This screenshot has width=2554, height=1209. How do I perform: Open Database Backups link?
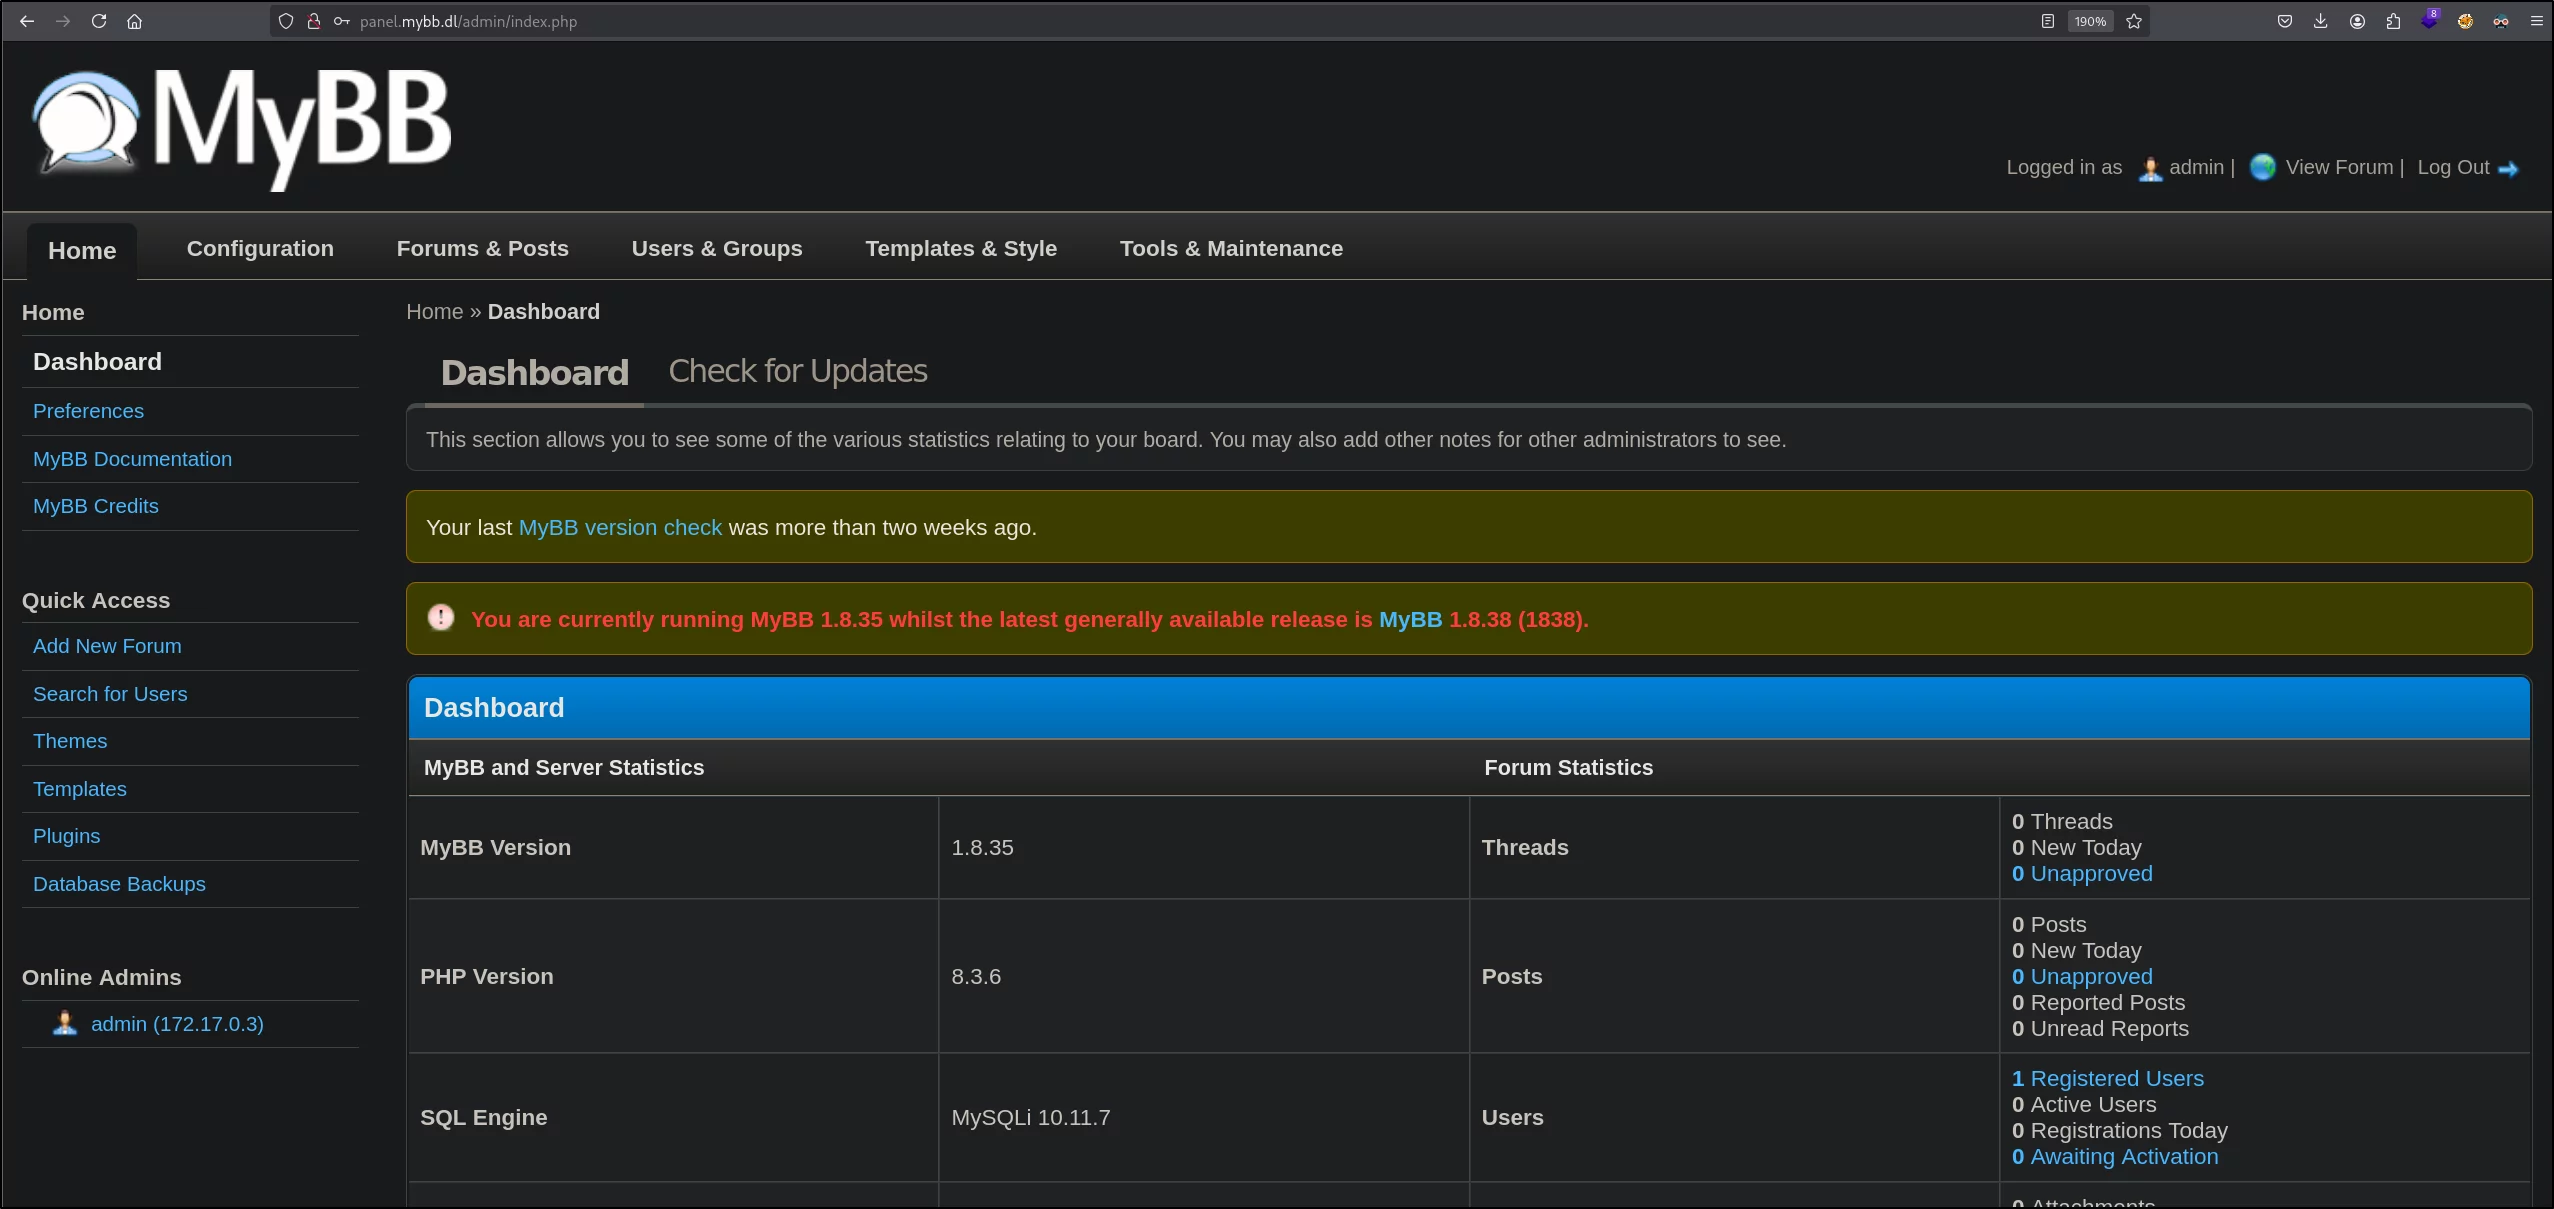click(x=119, y=884)
